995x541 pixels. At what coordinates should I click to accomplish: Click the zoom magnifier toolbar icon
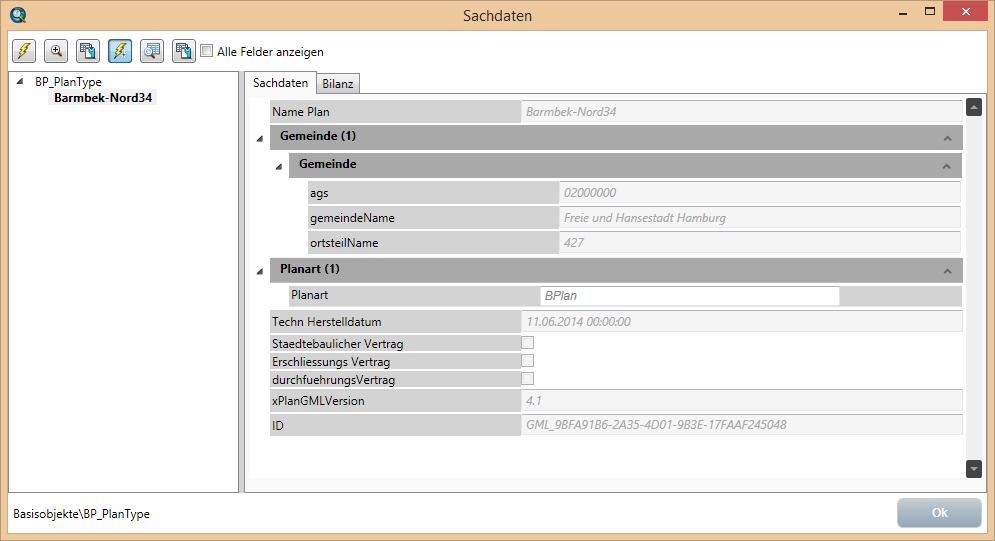tap(56, 51)
